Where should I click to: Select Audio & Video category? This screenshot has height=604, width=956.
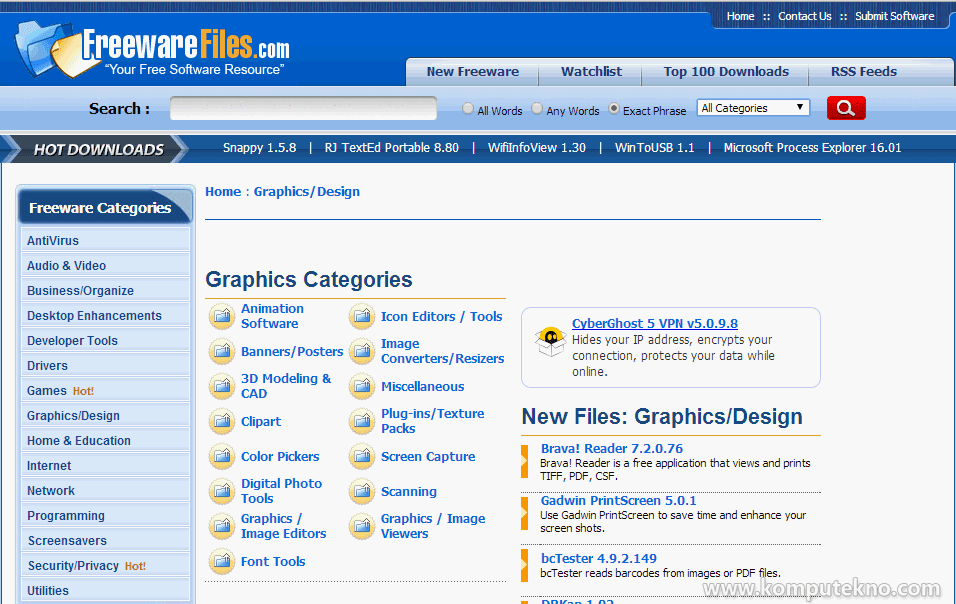click(x=105, y=265)
